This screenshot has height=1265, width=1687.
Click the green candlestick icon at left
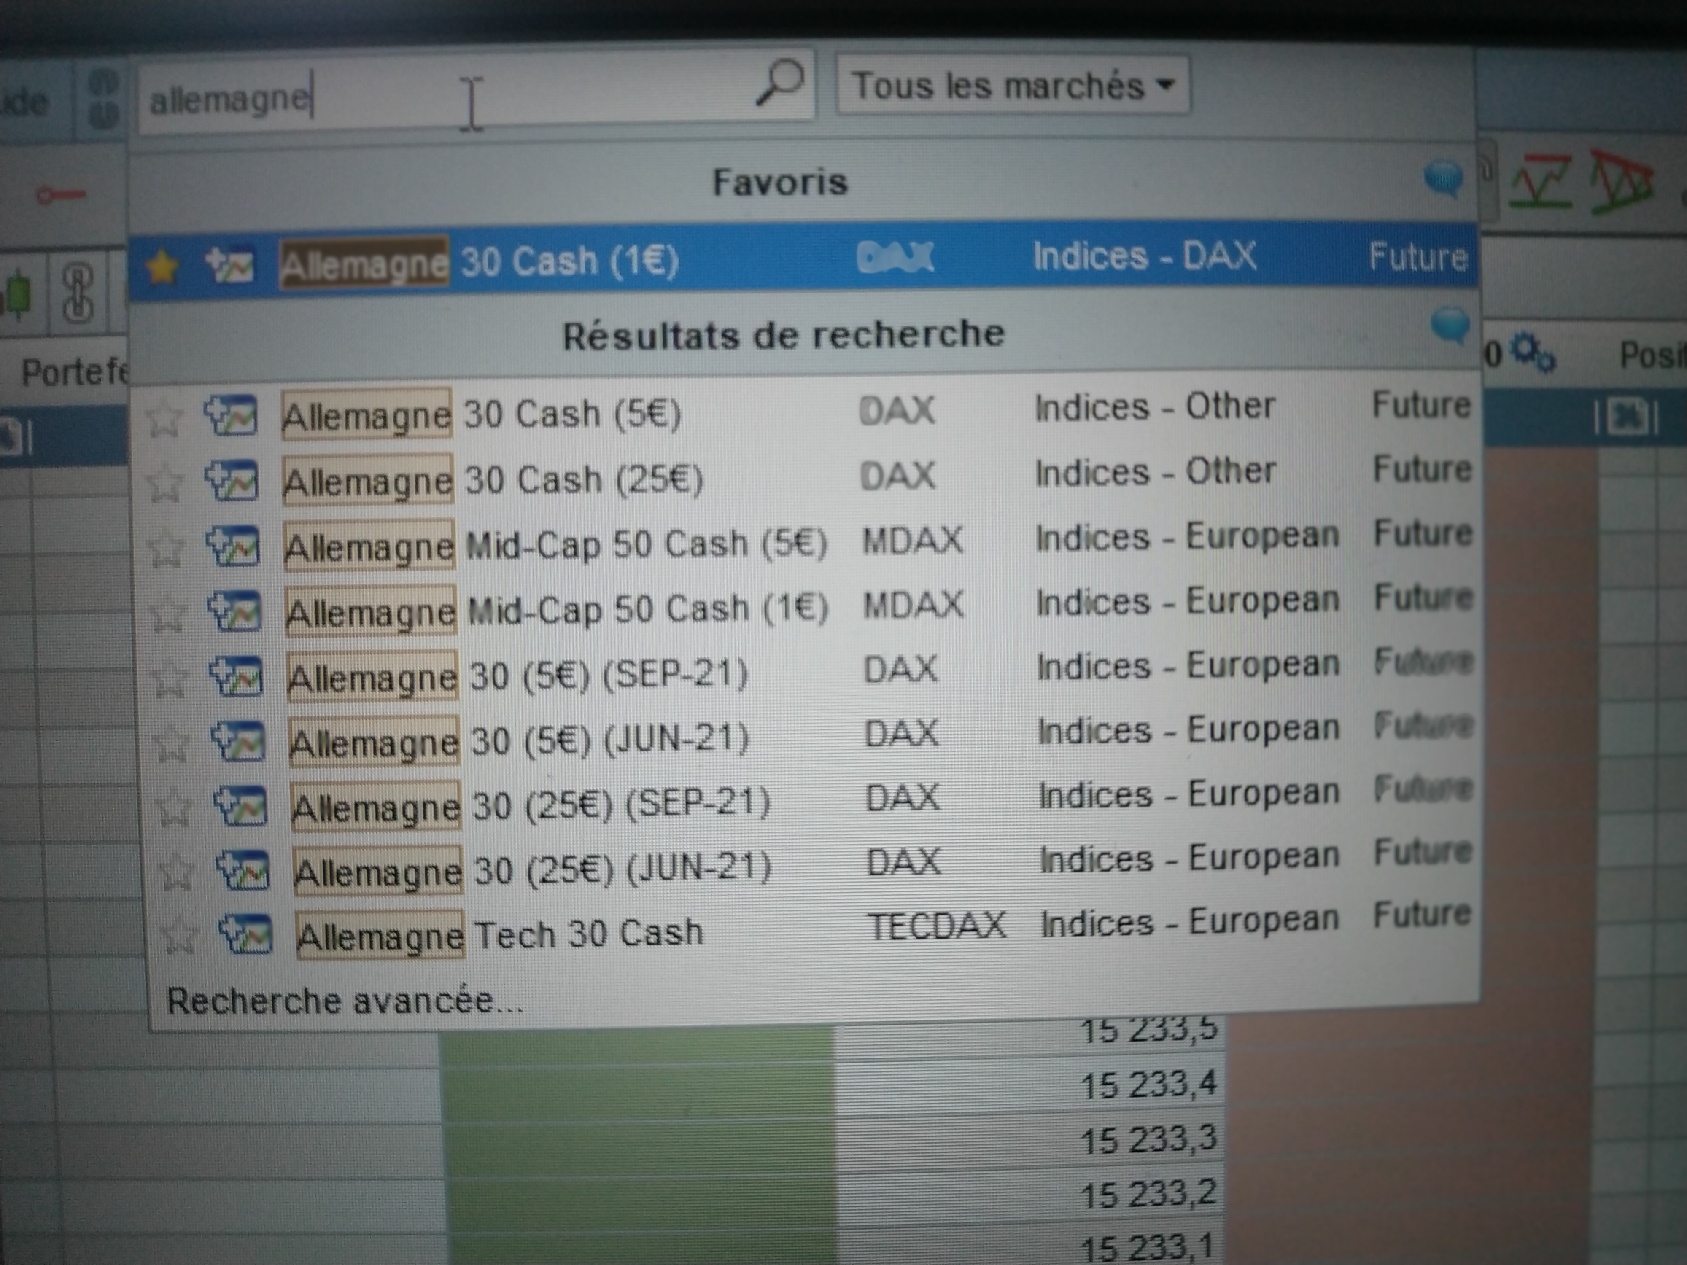17,293
